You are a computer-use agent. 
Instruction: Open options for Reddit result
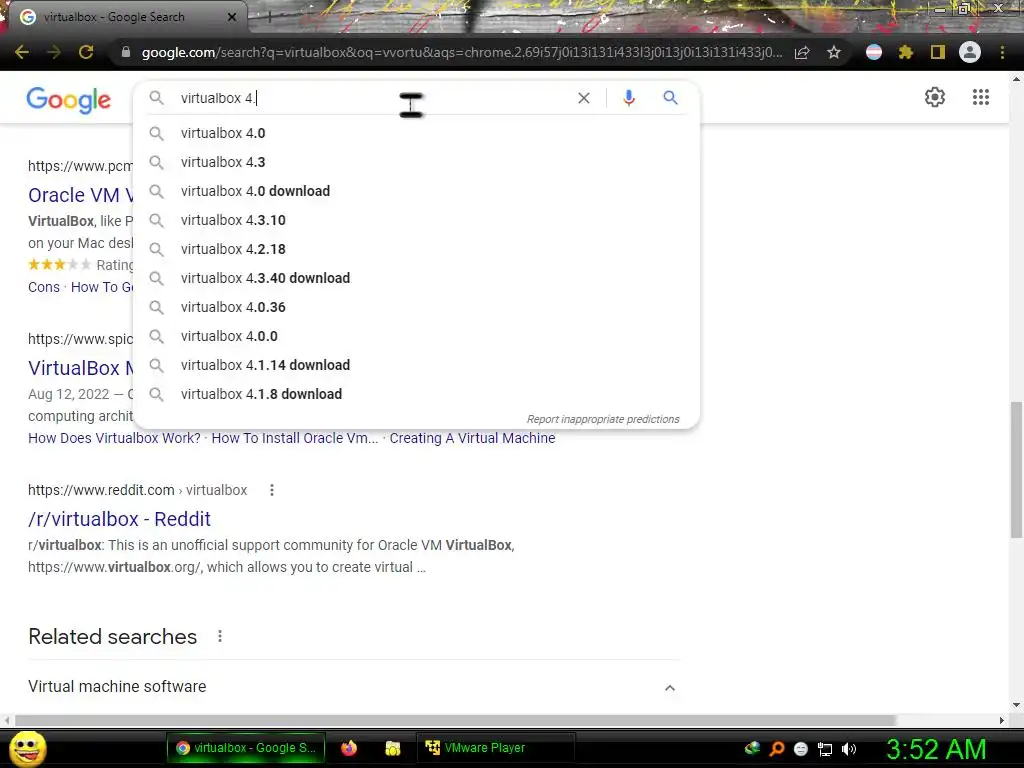272,490
